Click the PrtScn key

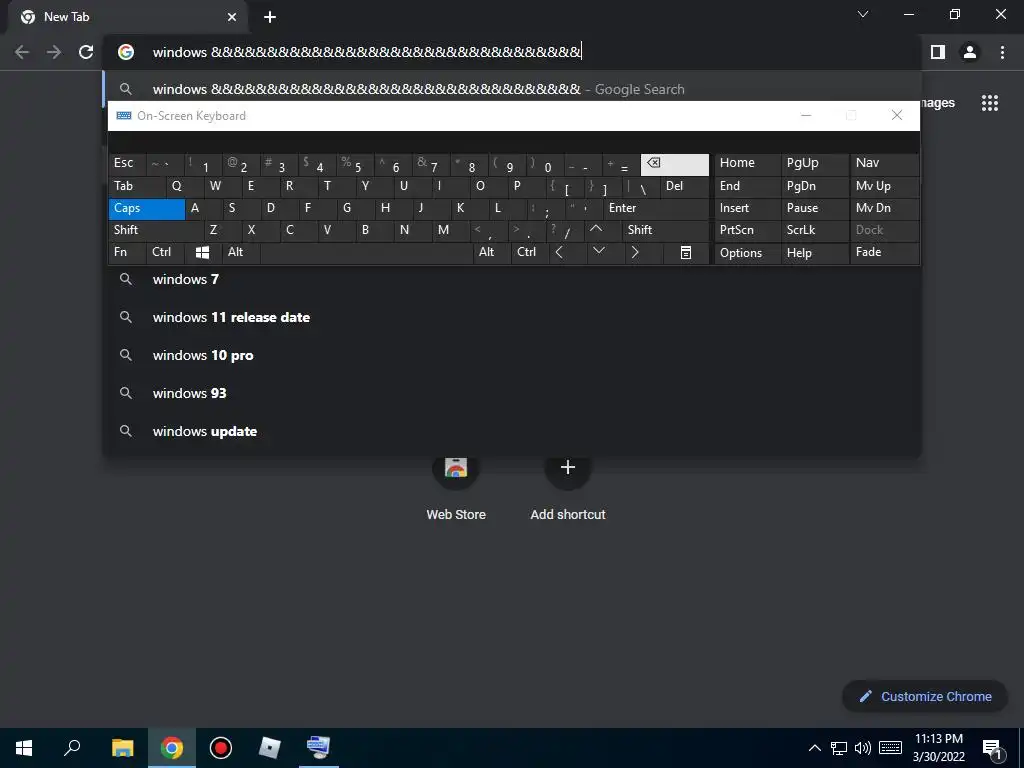[x=748, y=231]
